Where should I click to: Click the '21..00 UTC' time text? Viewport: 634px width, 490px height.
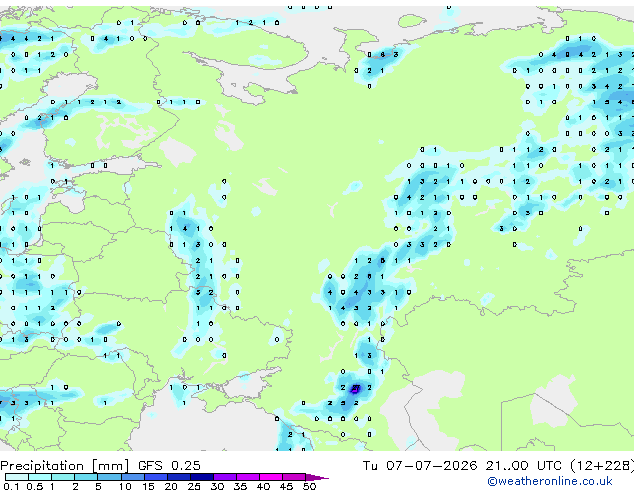click(x=524, y=466)
